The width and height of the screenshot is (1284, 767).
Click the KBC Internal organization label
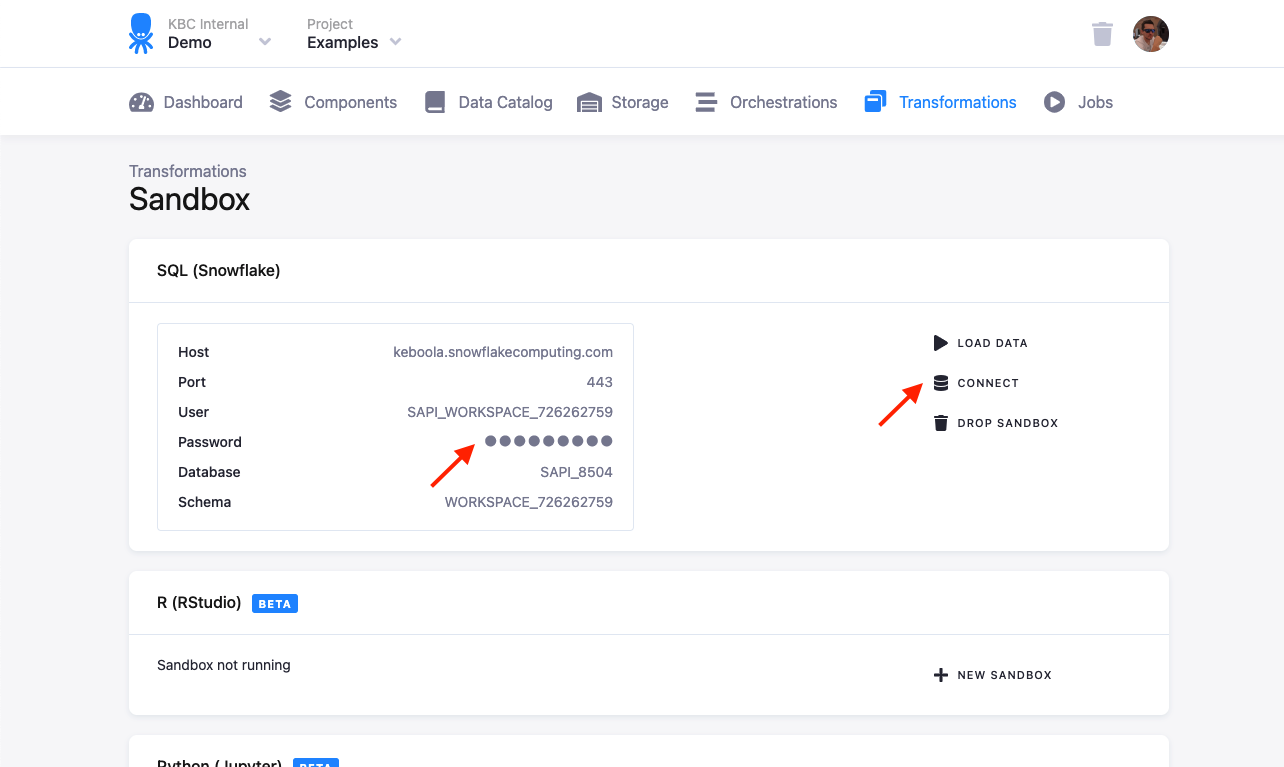[208, 24]
